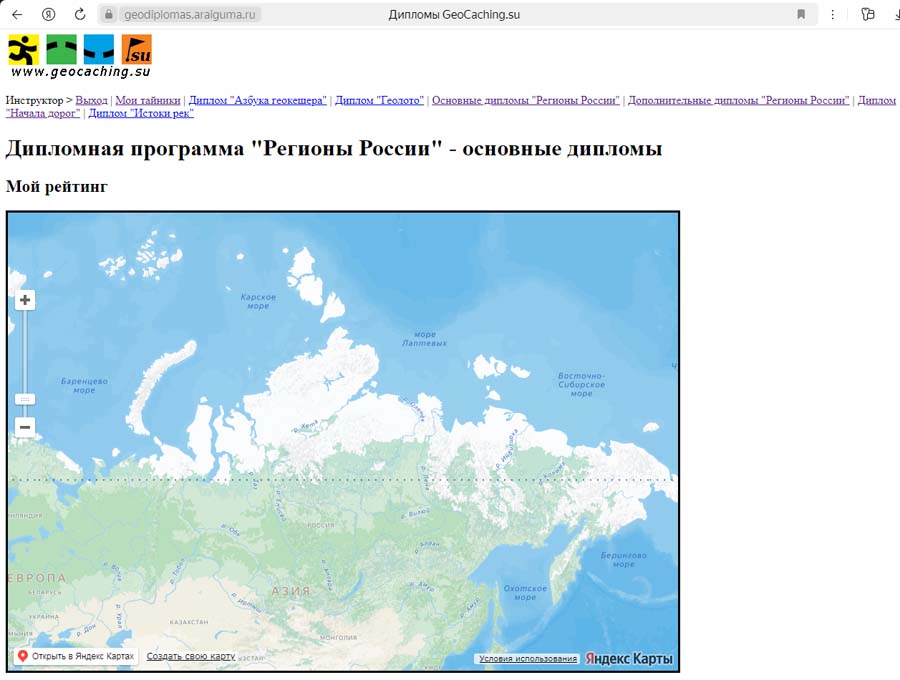Image resolution: width=900 pixels, height=680 pixels.
Task: Click geocaching.su logo image
Action: pyautogui.click(x=80, y=56)
